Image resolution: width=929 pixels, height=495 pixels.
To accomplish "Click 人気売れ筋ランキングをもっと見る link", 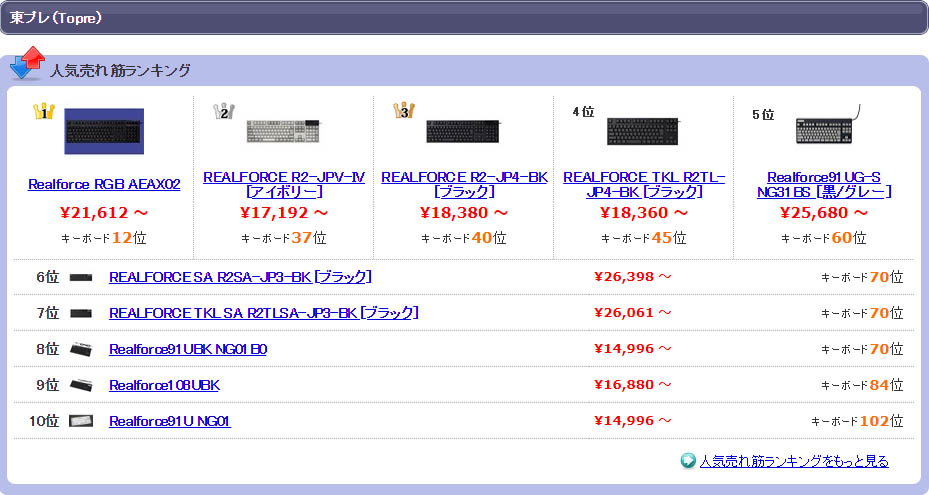I will tap(794, 461).
